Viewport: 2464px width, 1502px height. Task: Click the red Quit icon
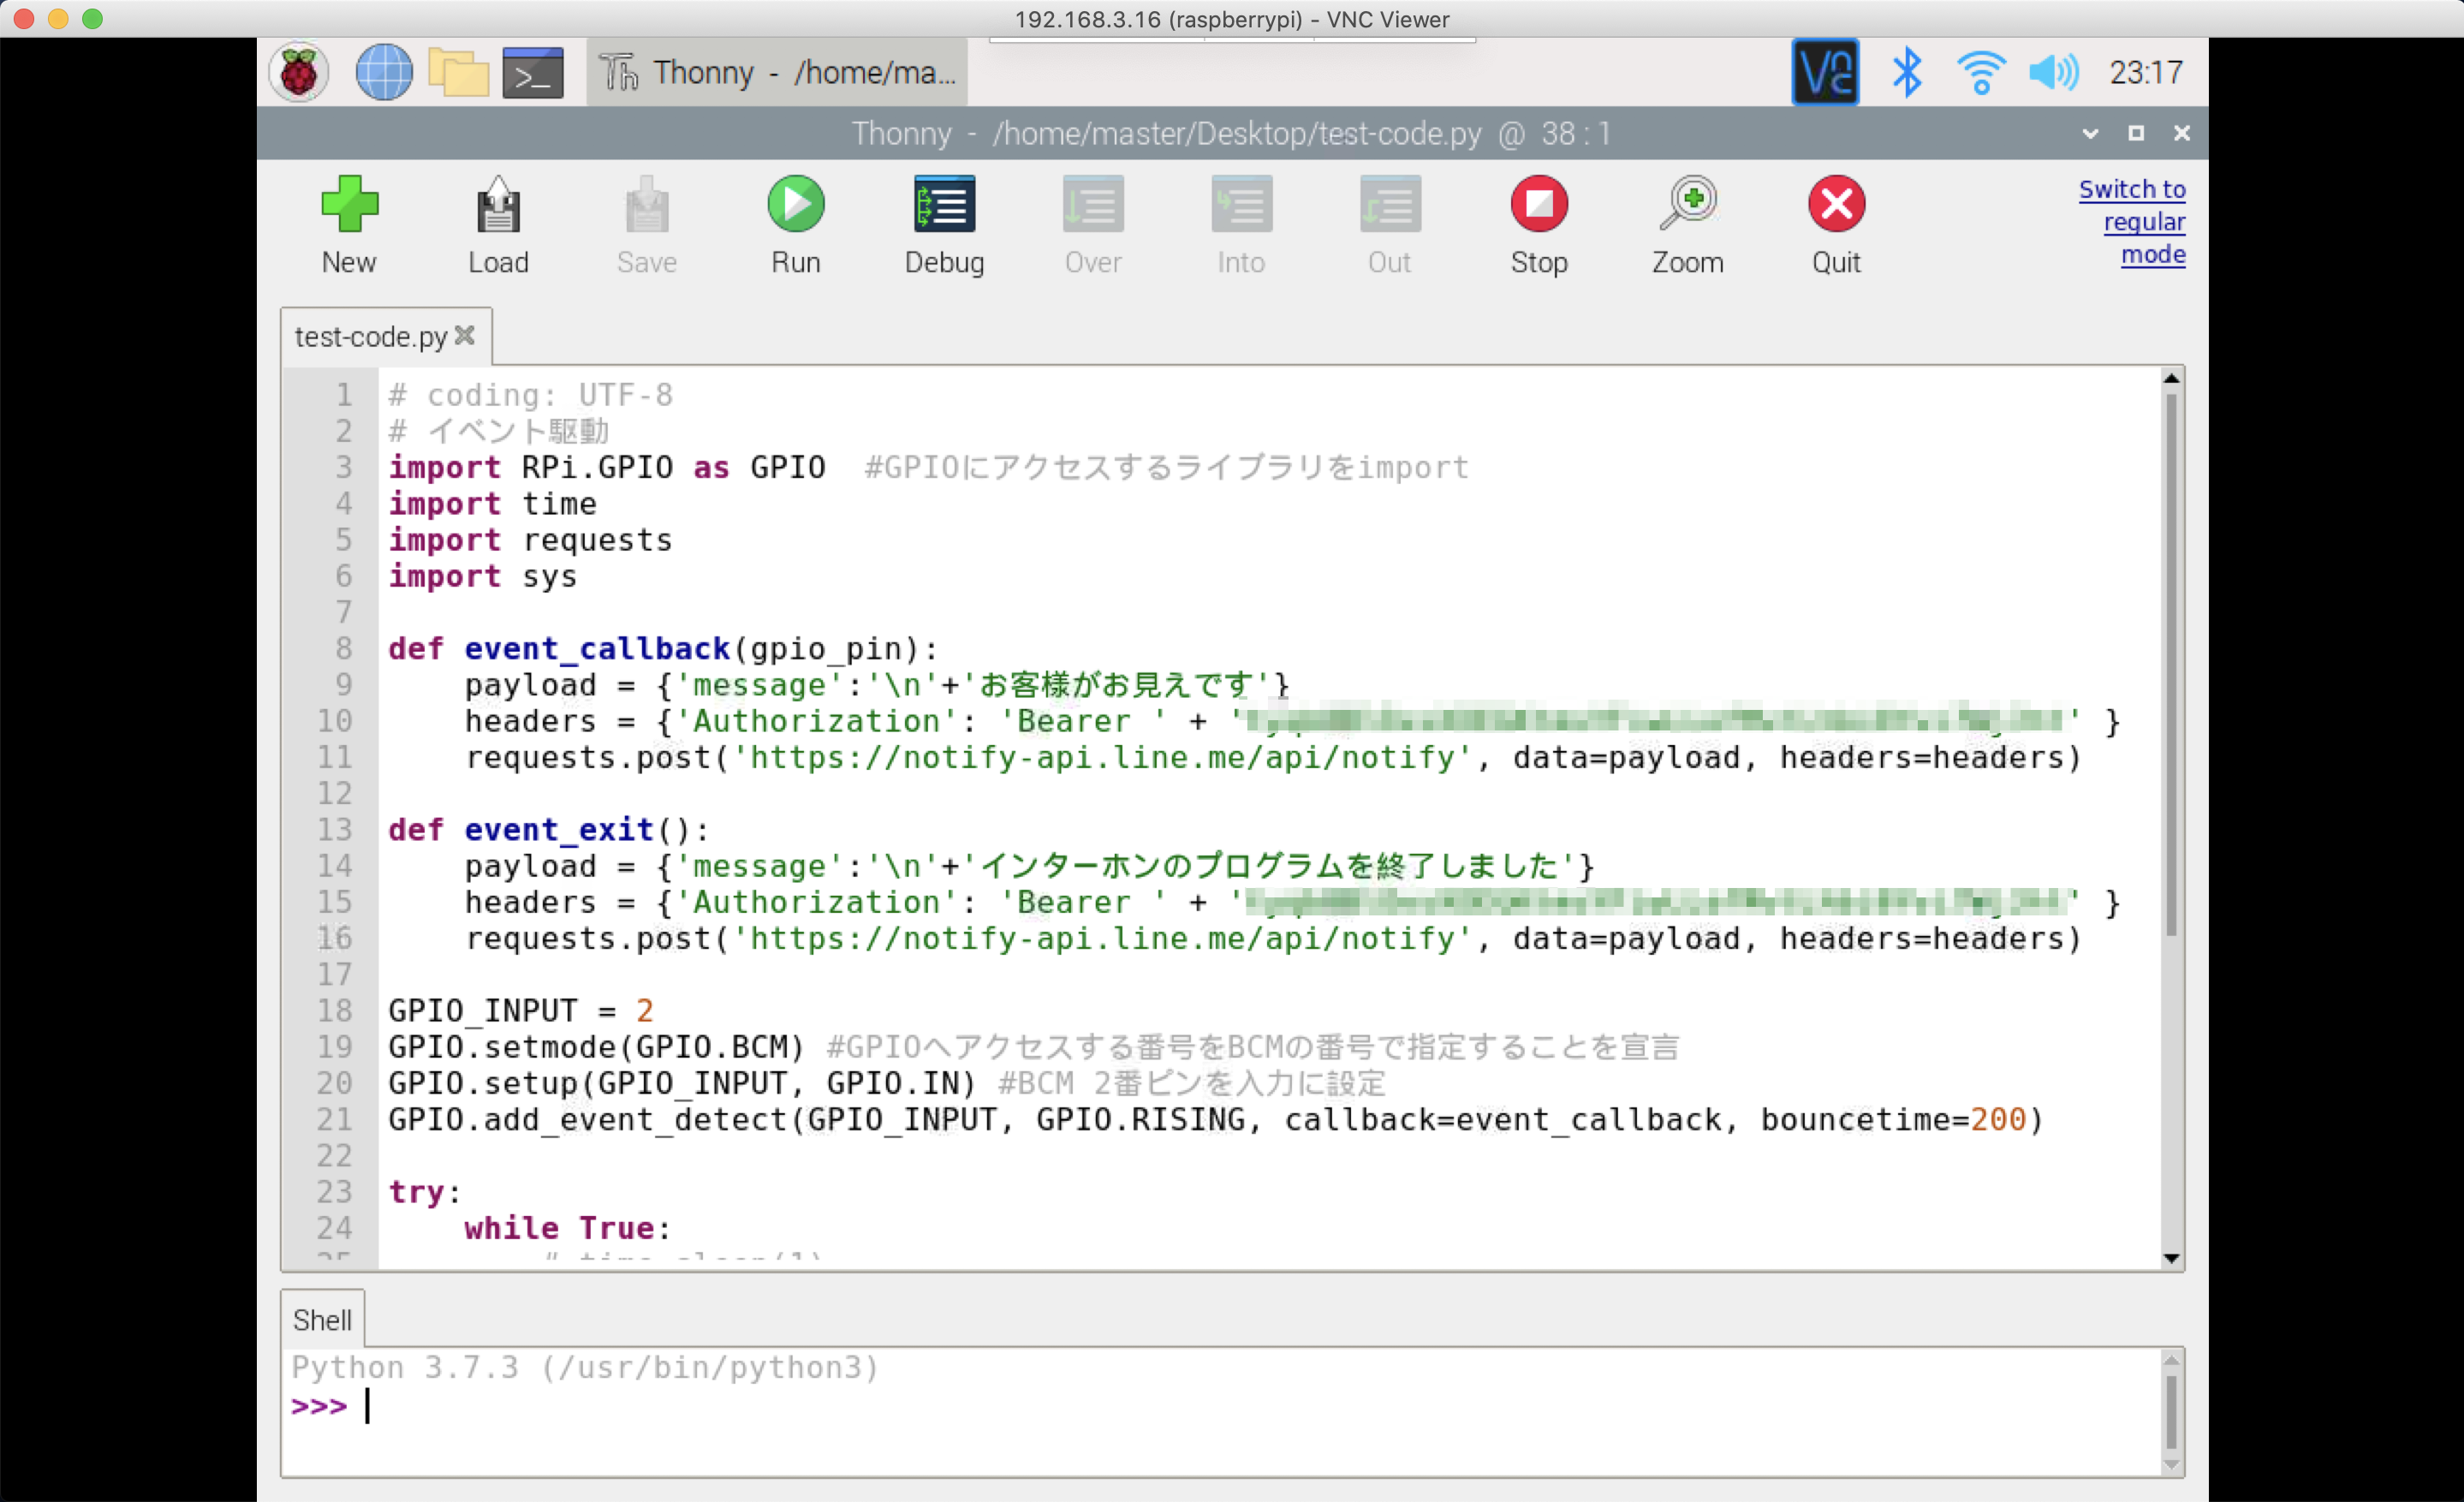coord(1836,205)
